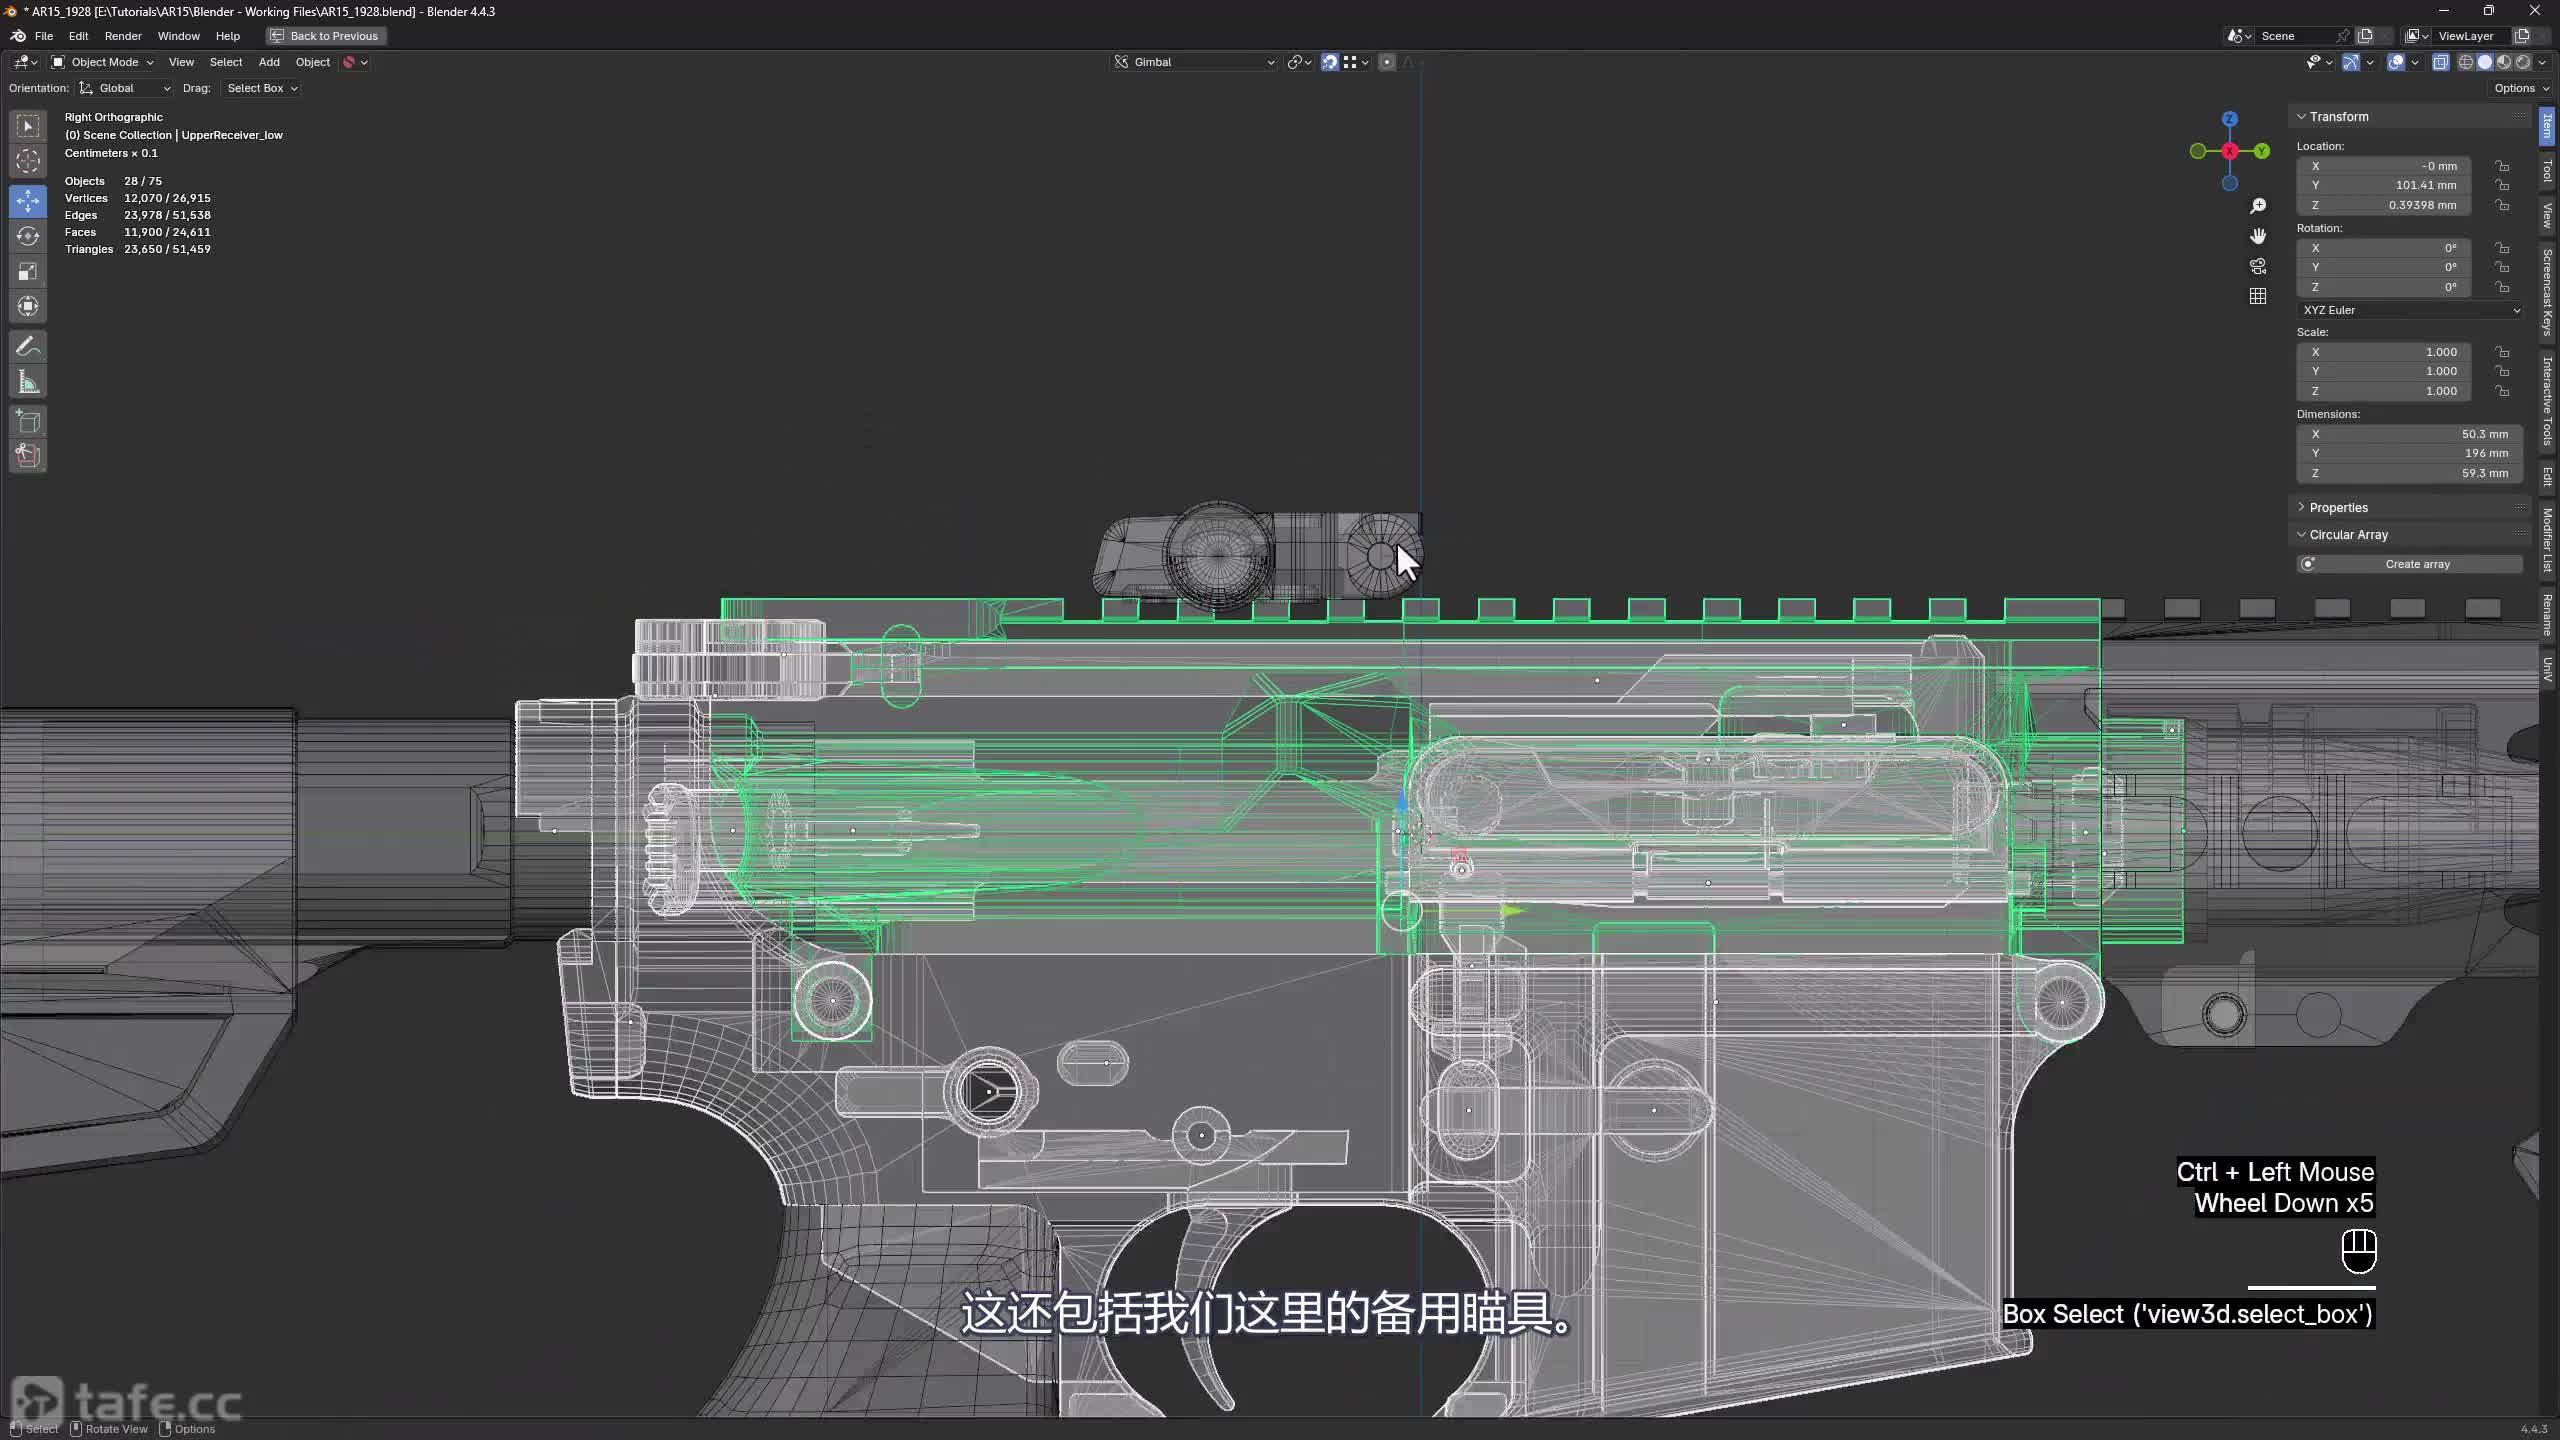Activate the Rotate tool
2560x1440 pixels.
tap(28, 236)
